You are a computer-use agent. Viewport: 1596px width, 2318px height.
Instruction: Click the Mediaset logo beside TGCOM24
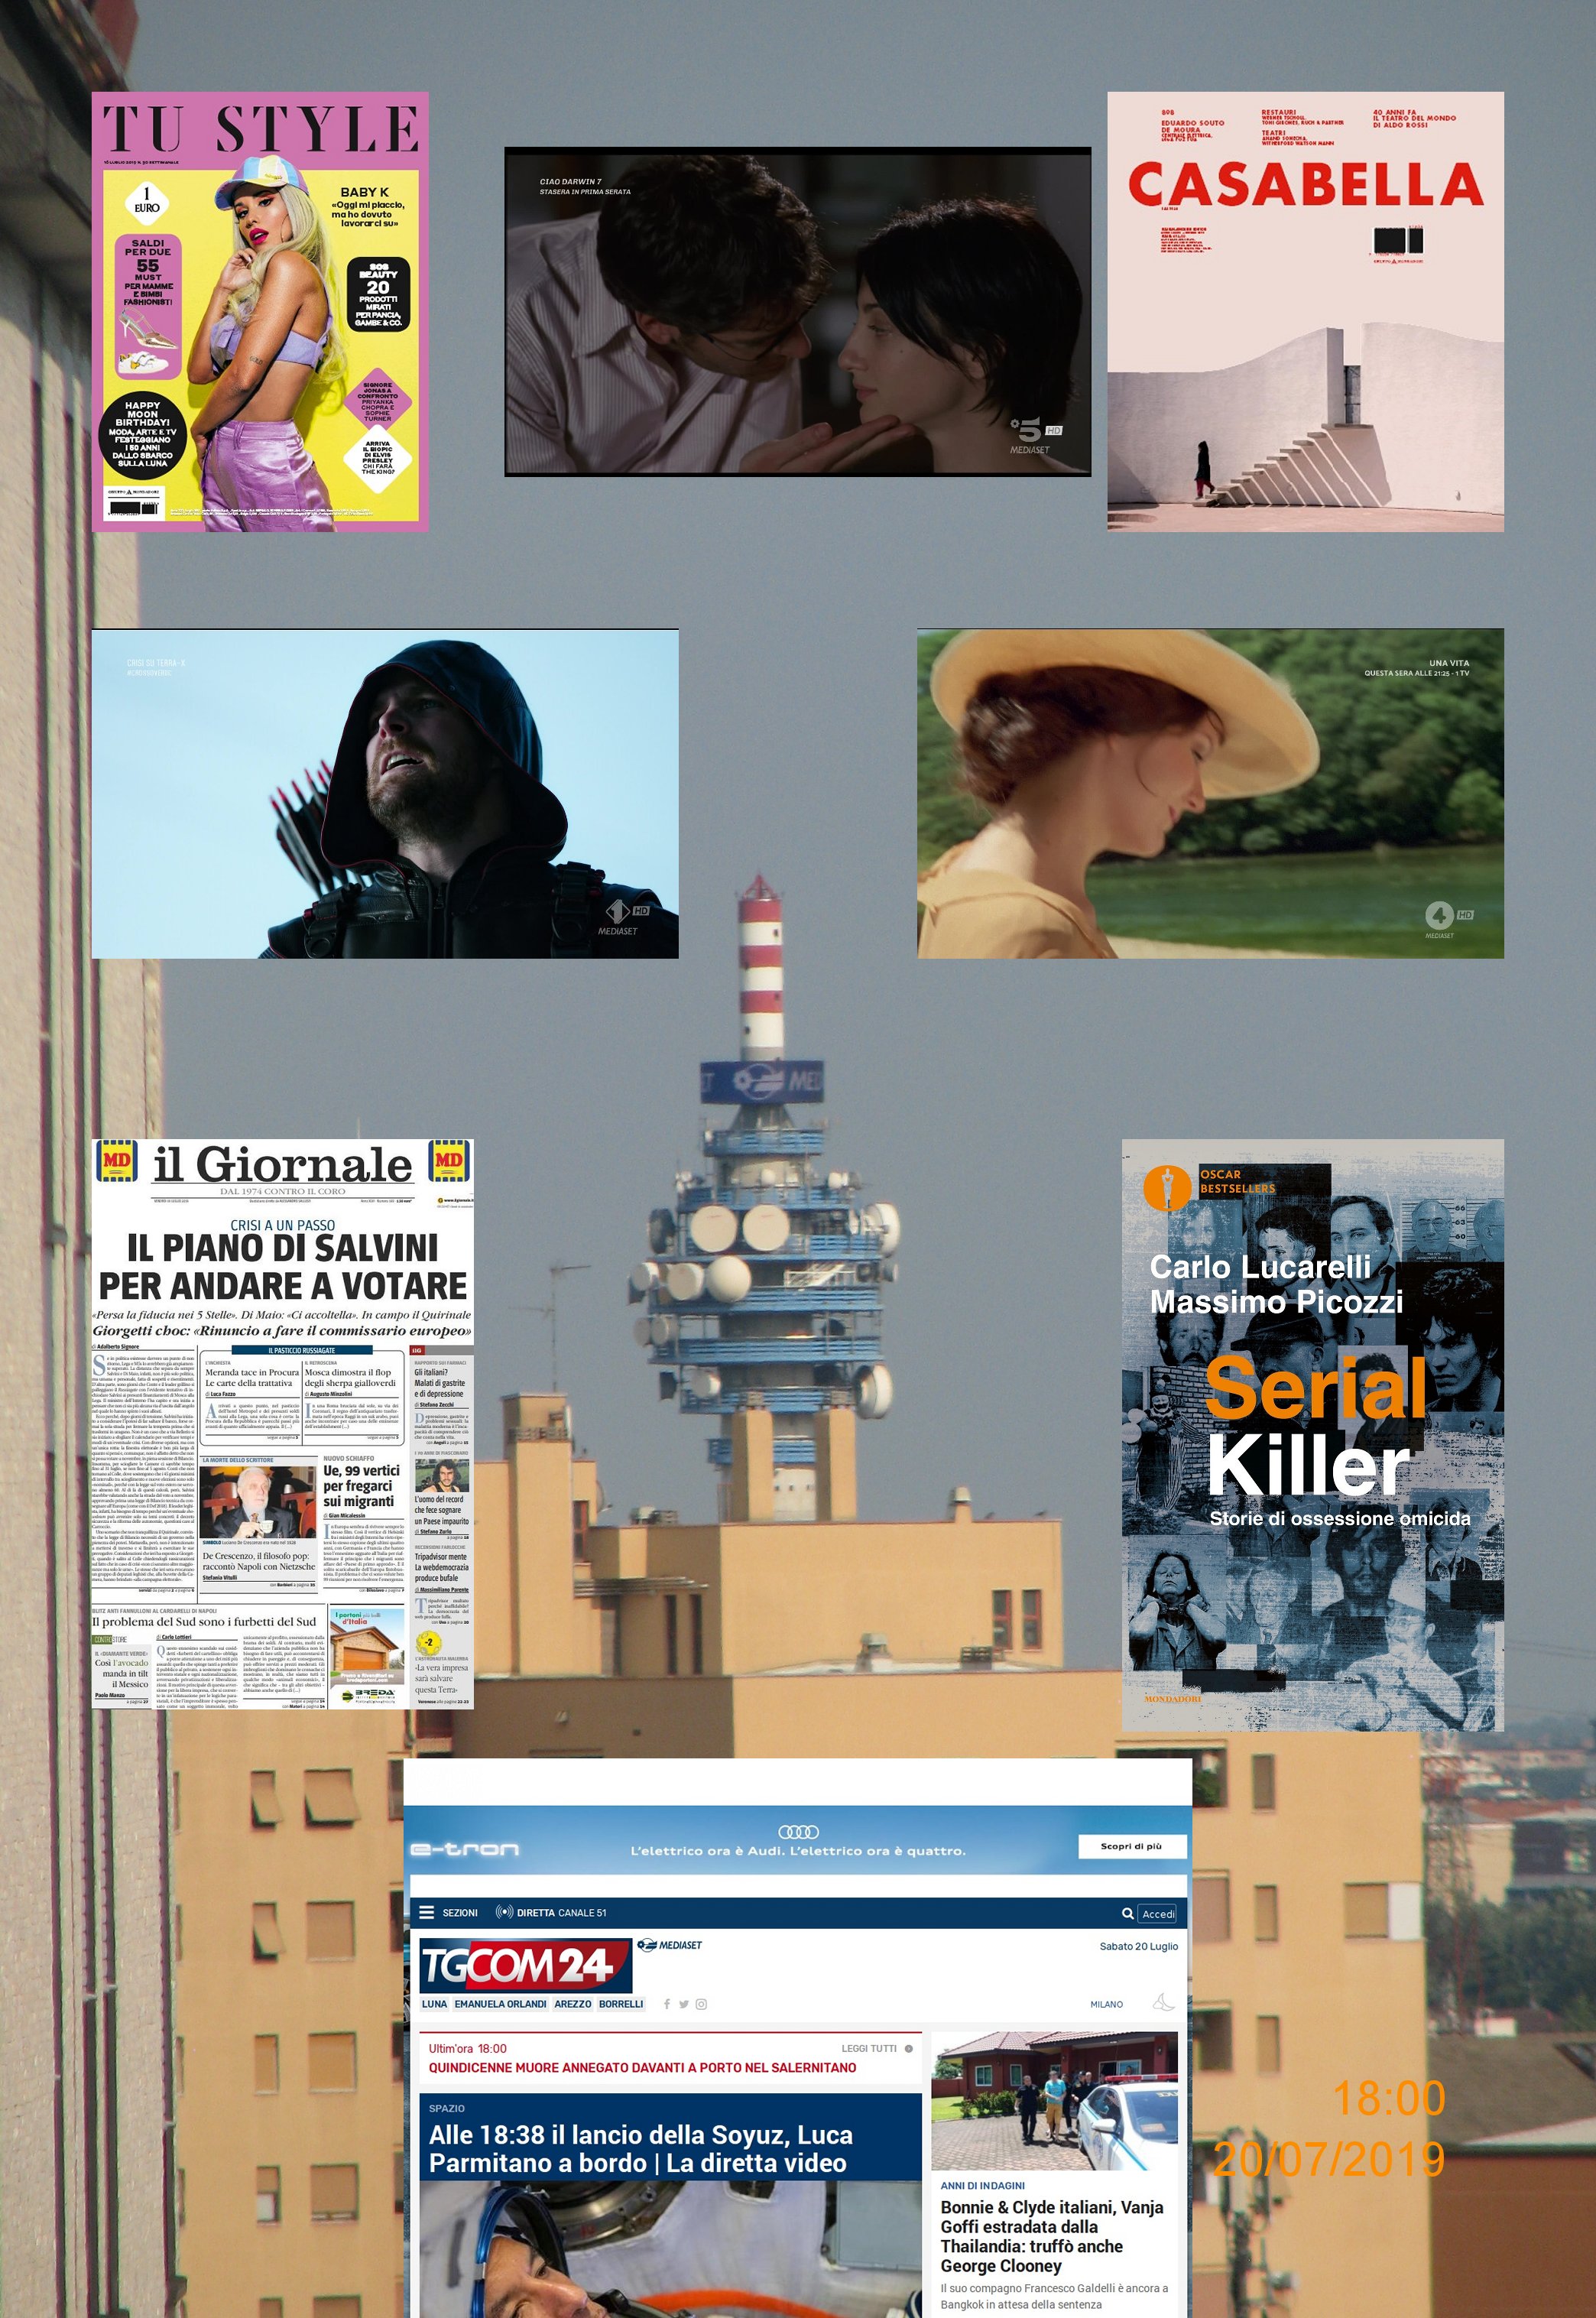click(x=670, y=1945)
